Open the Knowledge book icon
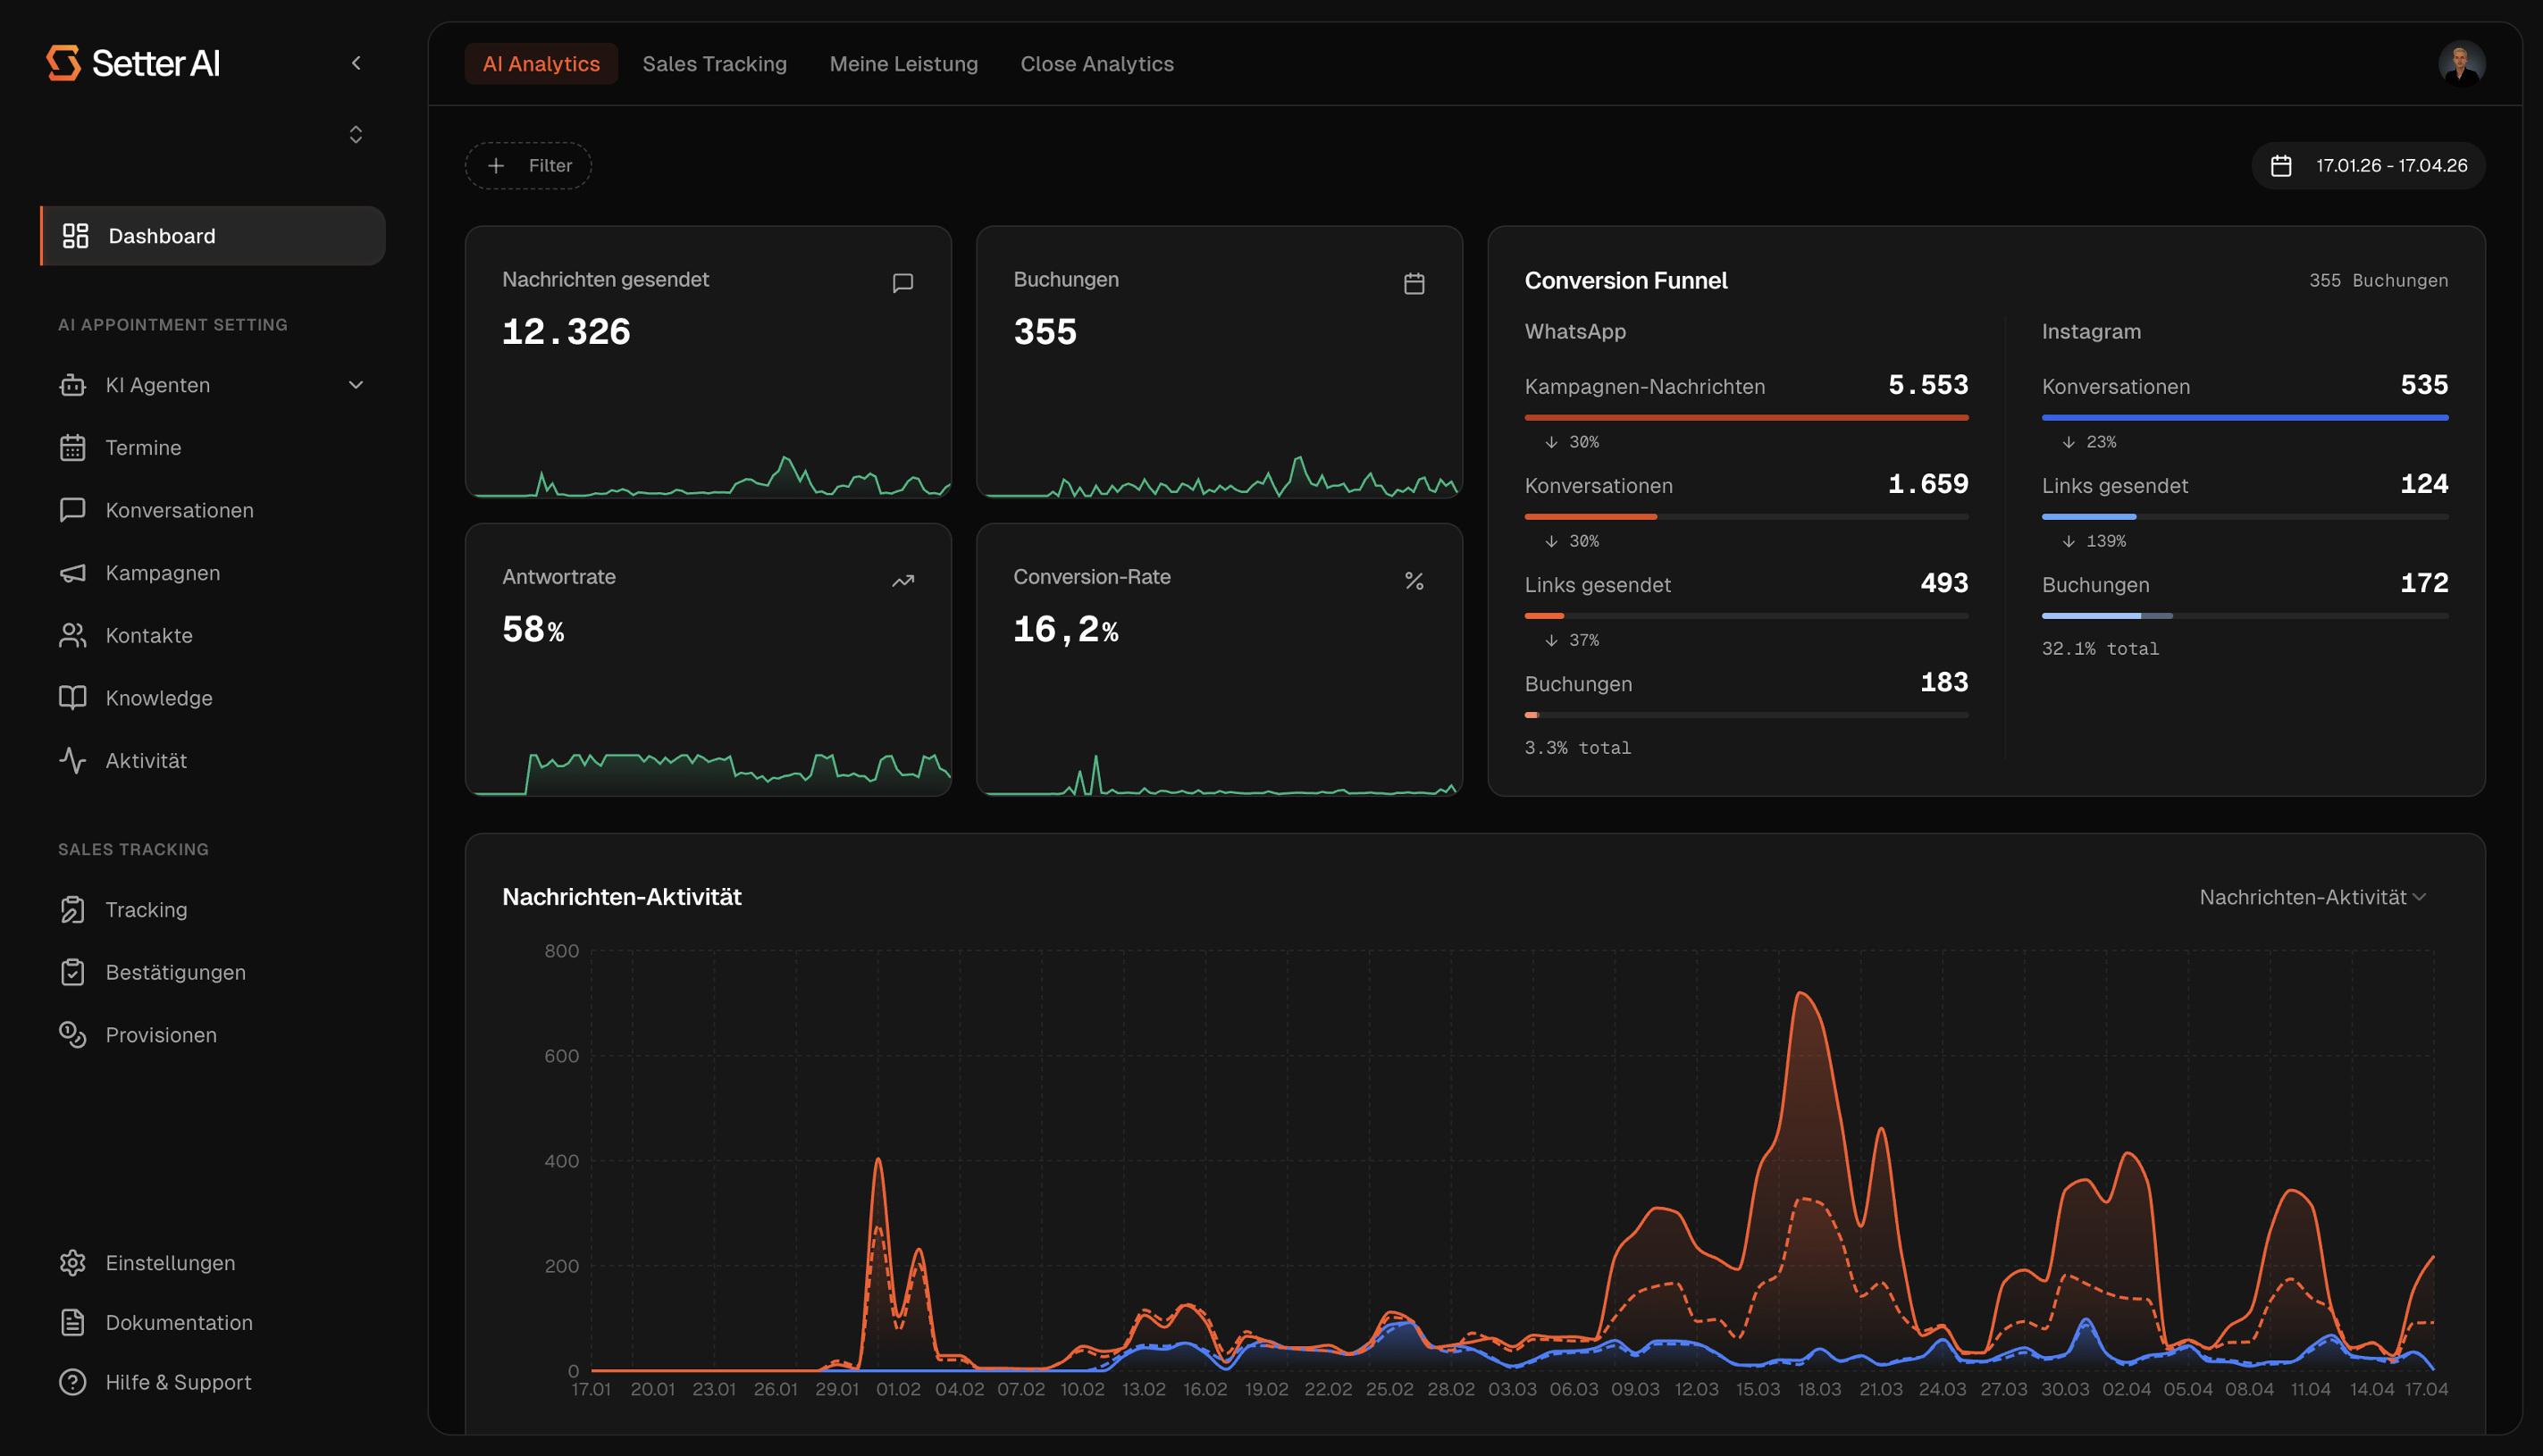 pyautogui.click(x=72, y=698)
